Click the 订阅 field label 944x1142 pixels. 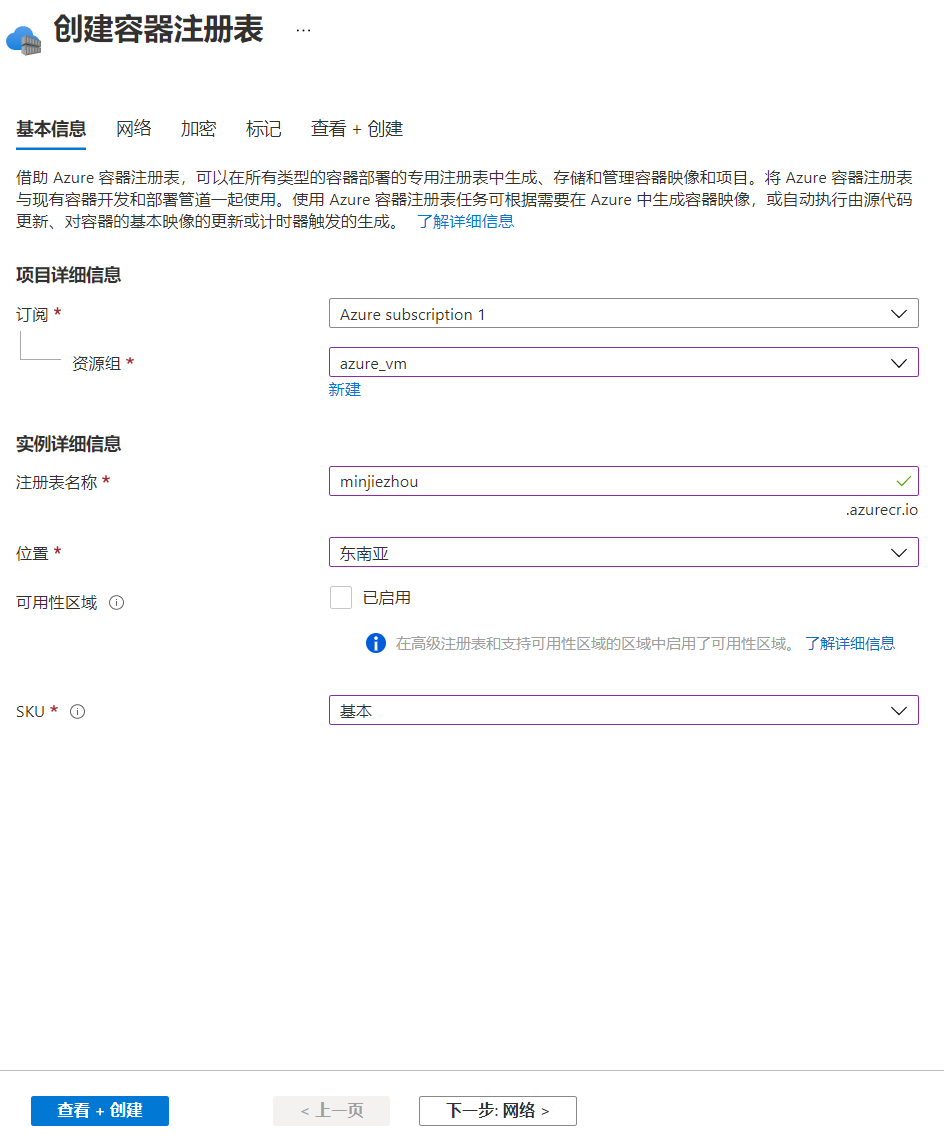[32, 315]
